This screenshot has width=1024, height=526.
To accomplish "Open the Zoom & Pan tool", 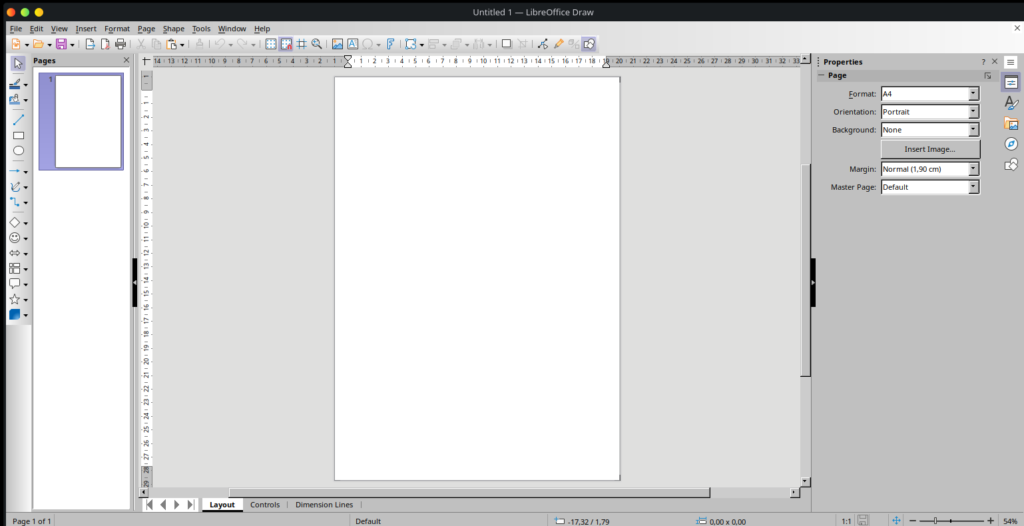I will (x=317, y=44).
